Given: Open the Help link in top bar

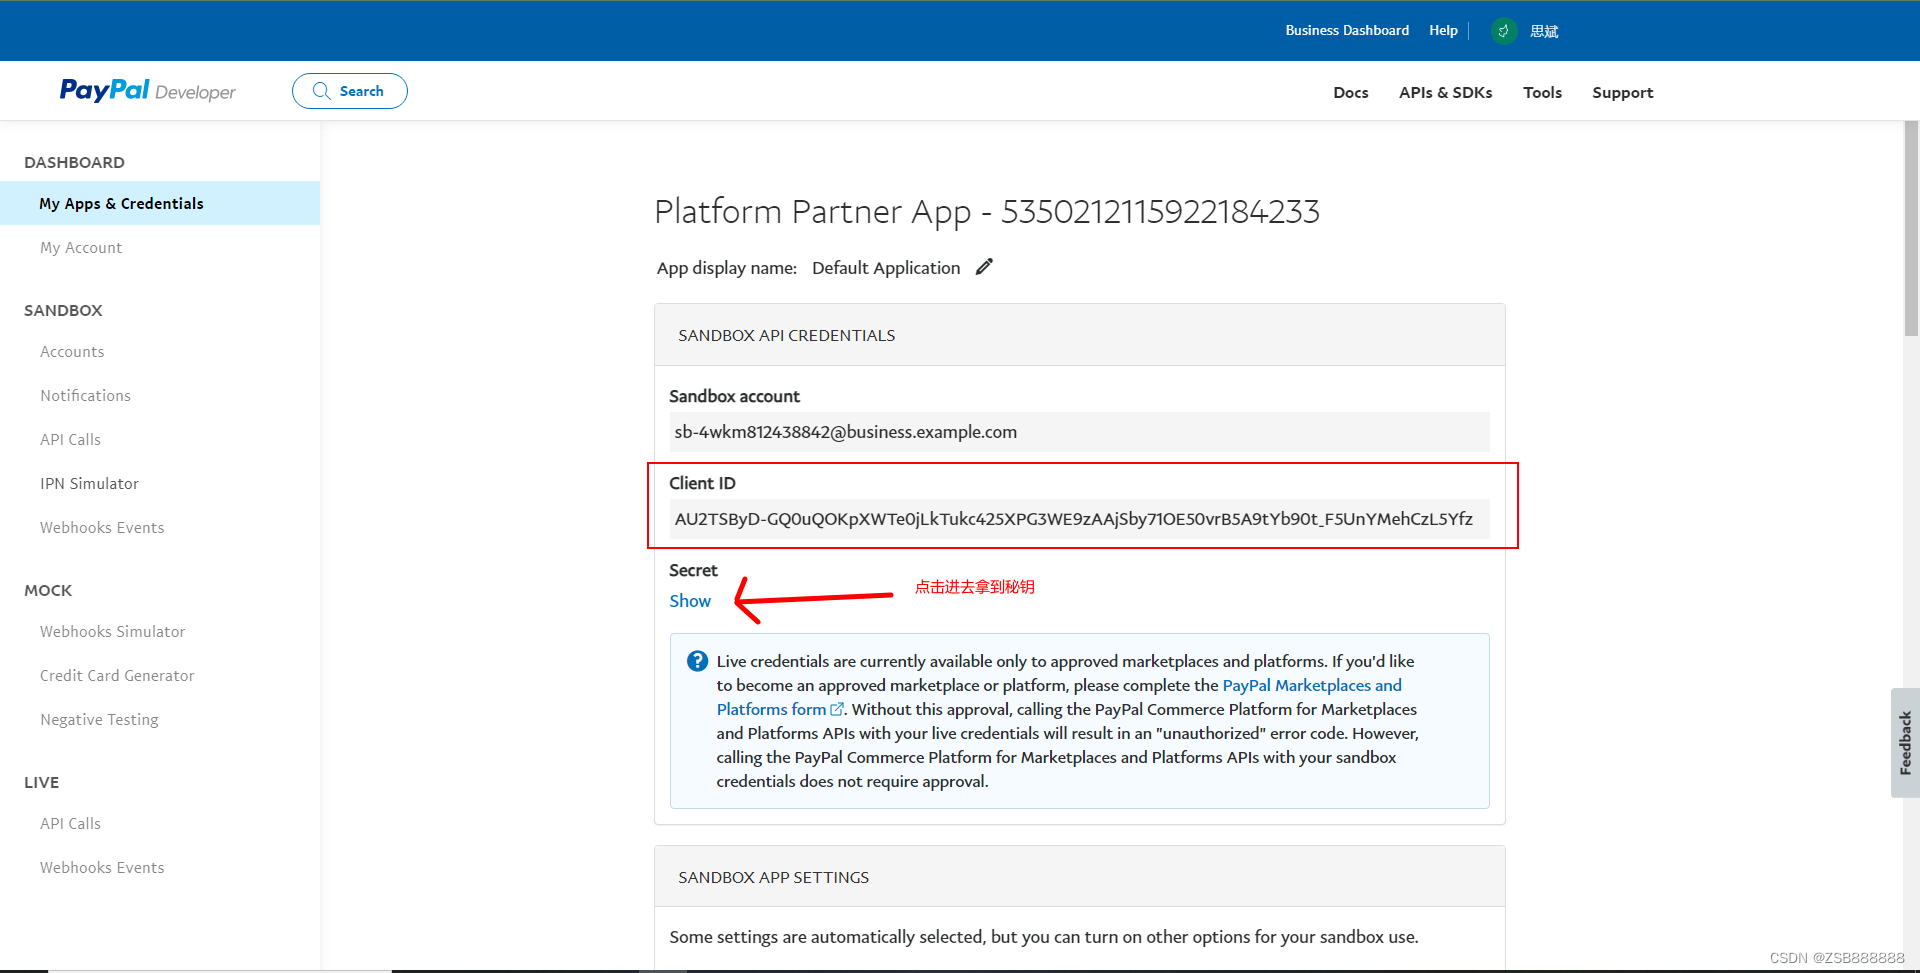Looking at the screenshot, I should (1443, 31).
